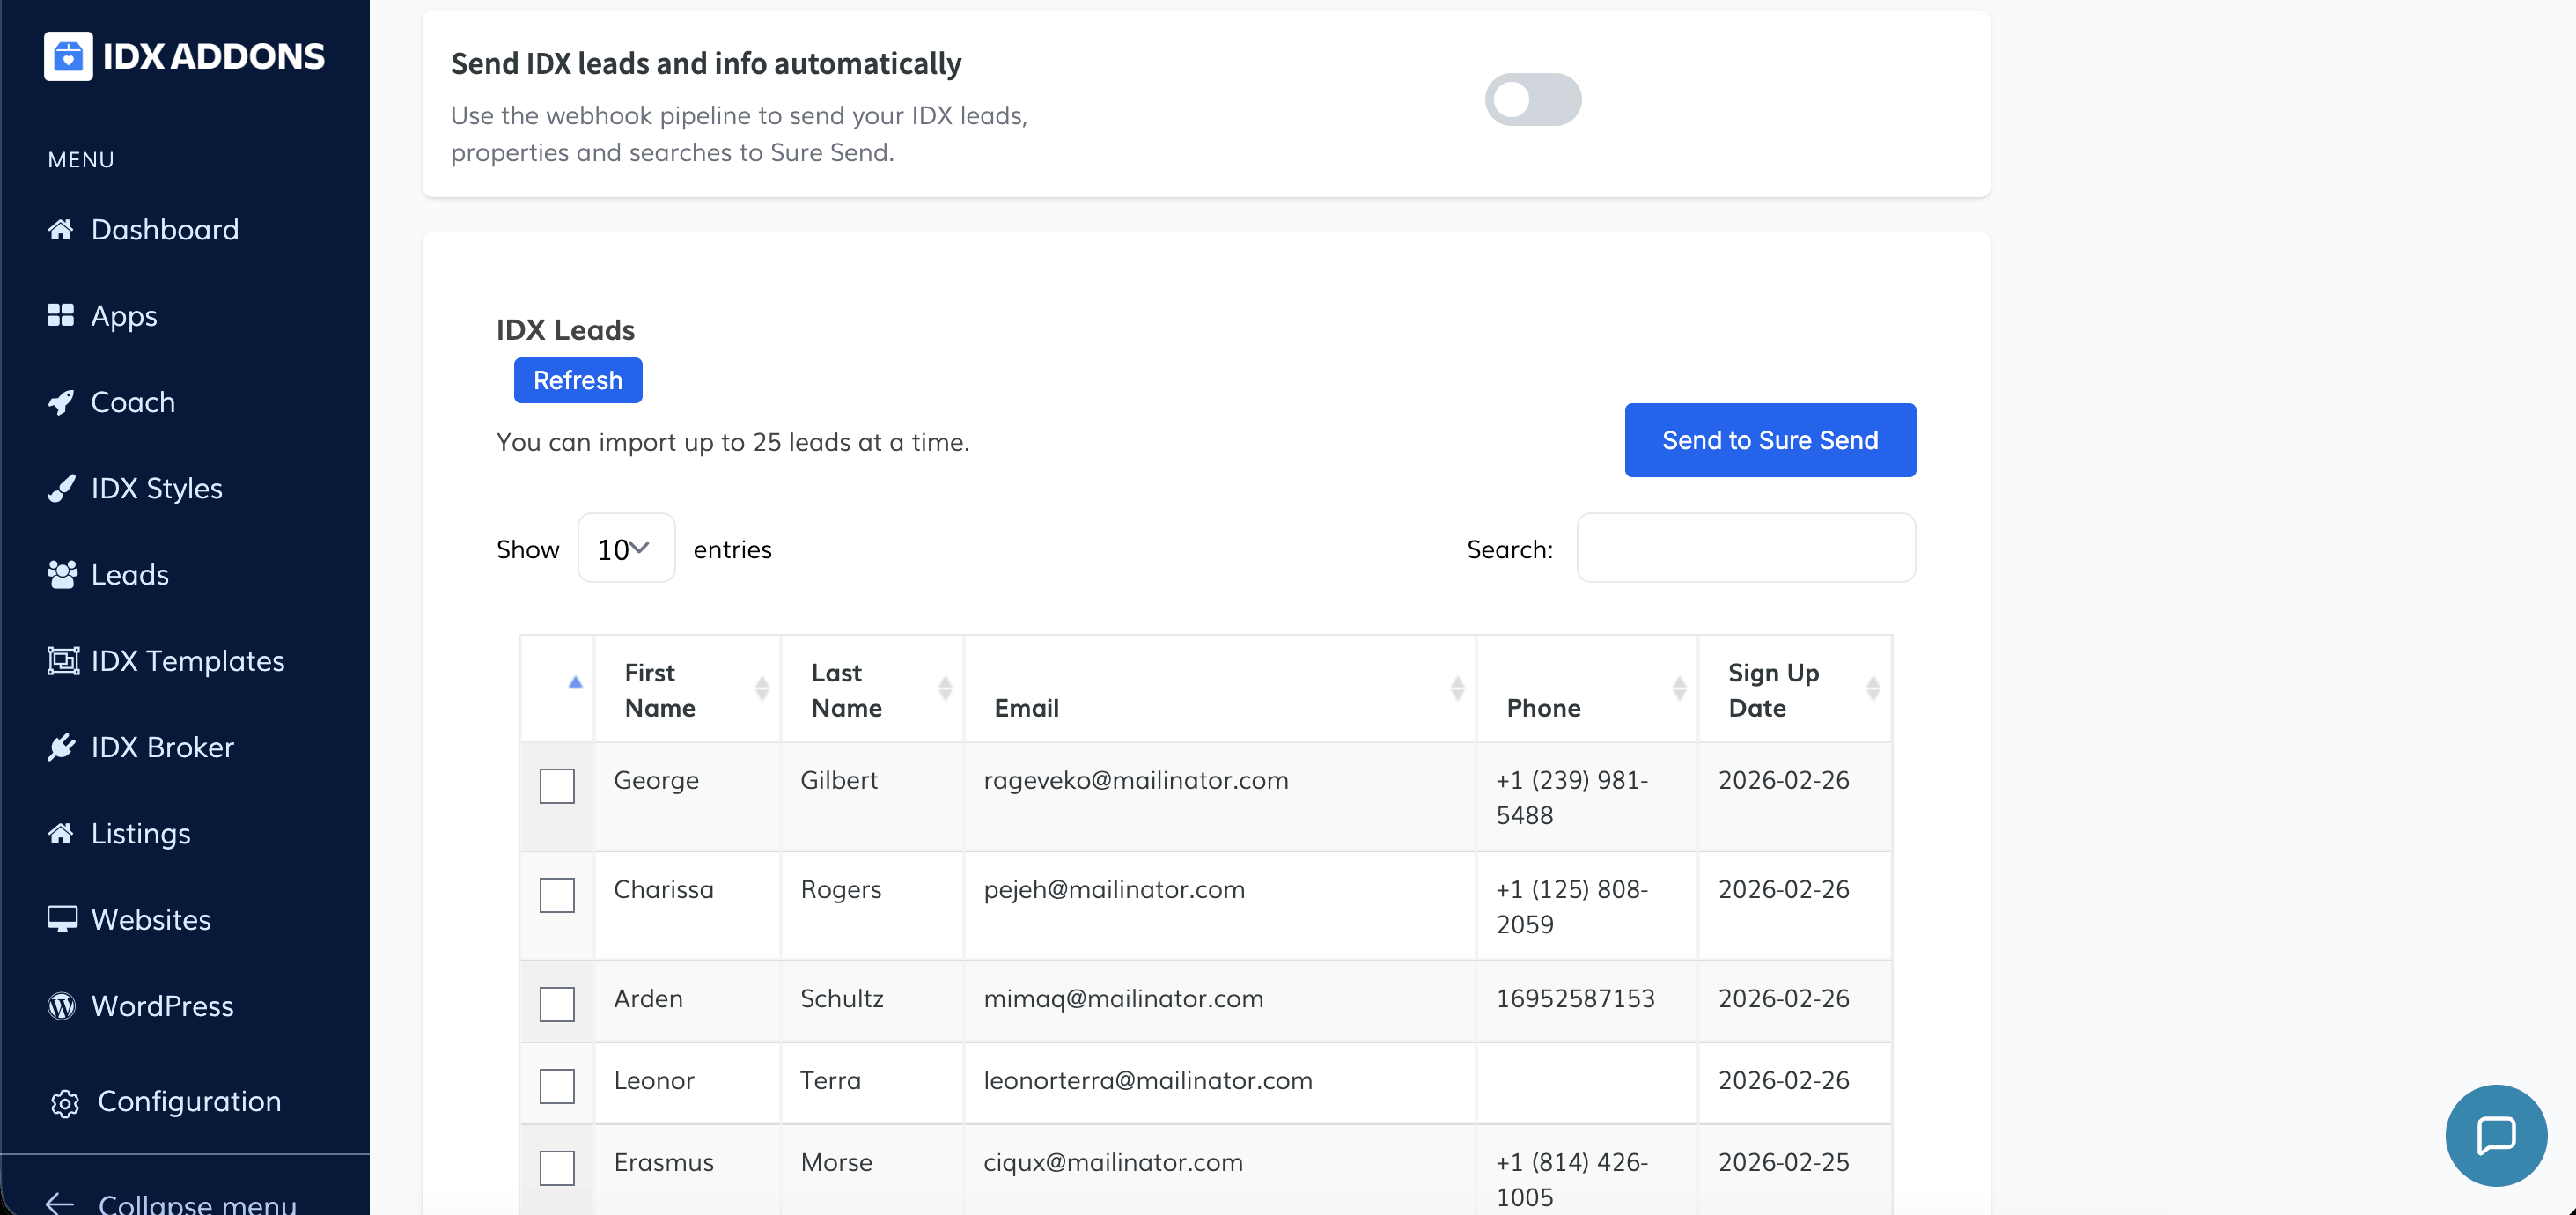Image resolution: width=2576 pixels, height=1215 pixels.
Task: Click the Configuration gear icon
Action: 65,1102
